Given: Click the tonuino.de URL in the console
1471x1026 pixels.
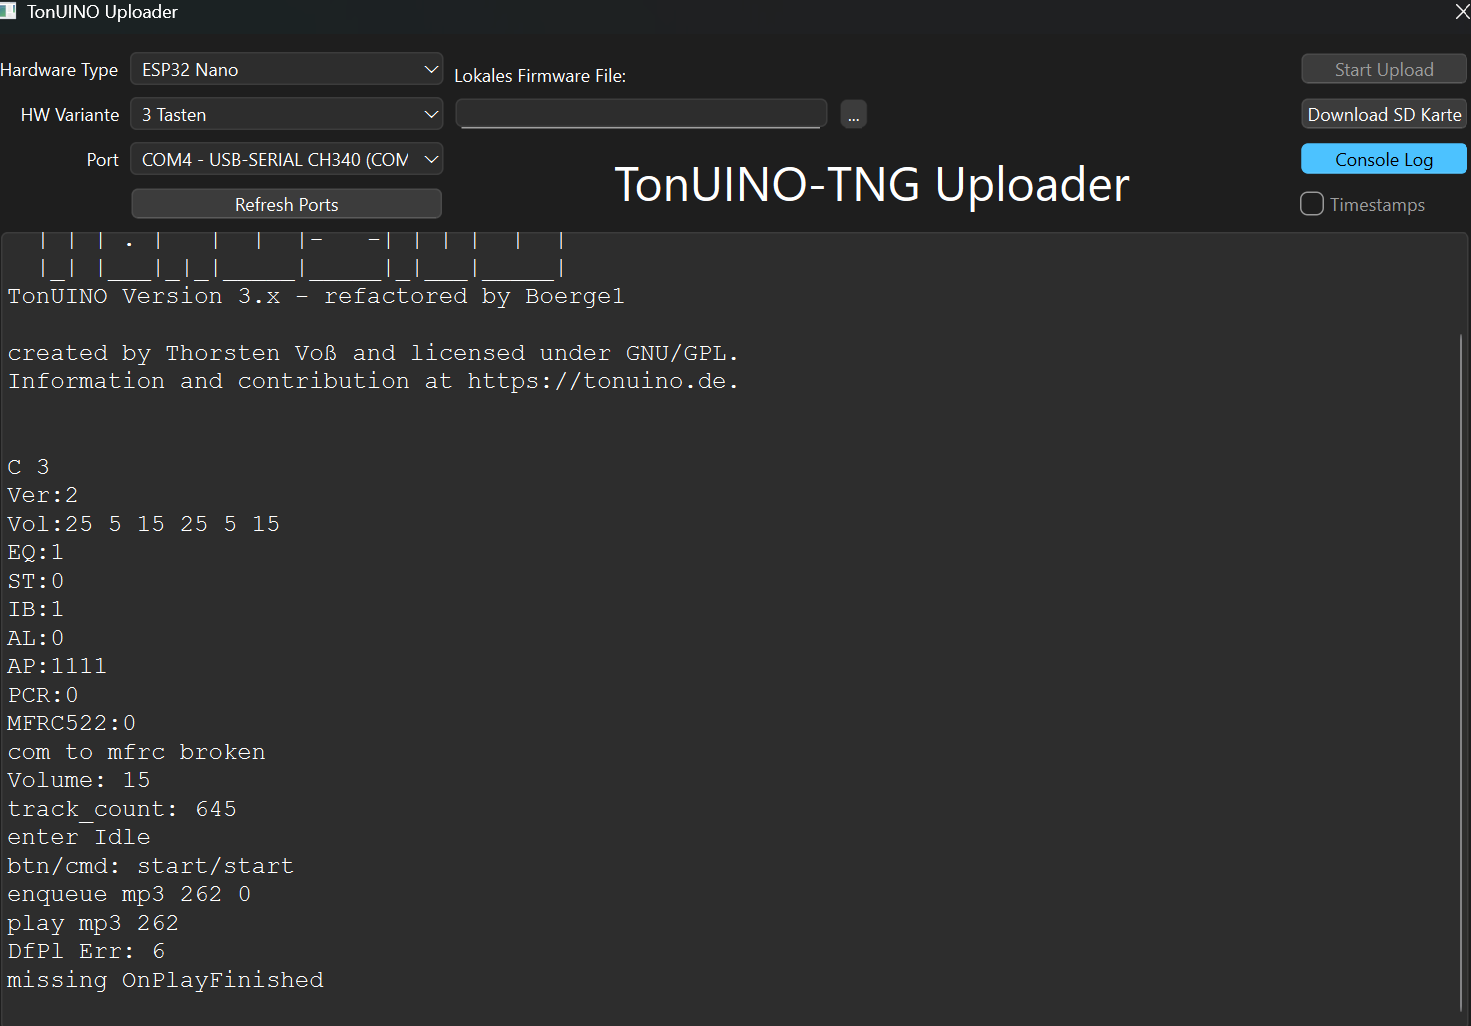Looking at the screenshot, I should click(x=601, y=381).
